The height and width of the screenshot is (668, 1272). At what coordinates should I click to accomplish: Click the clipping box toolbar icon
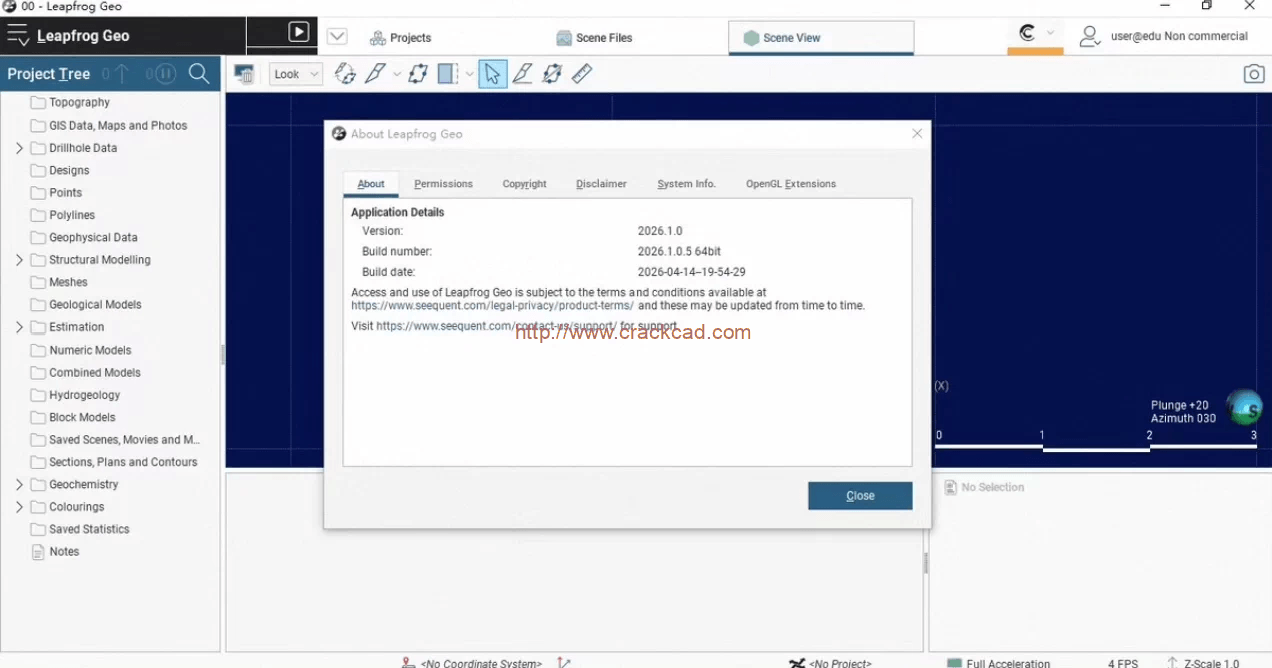tap(448, 74)
